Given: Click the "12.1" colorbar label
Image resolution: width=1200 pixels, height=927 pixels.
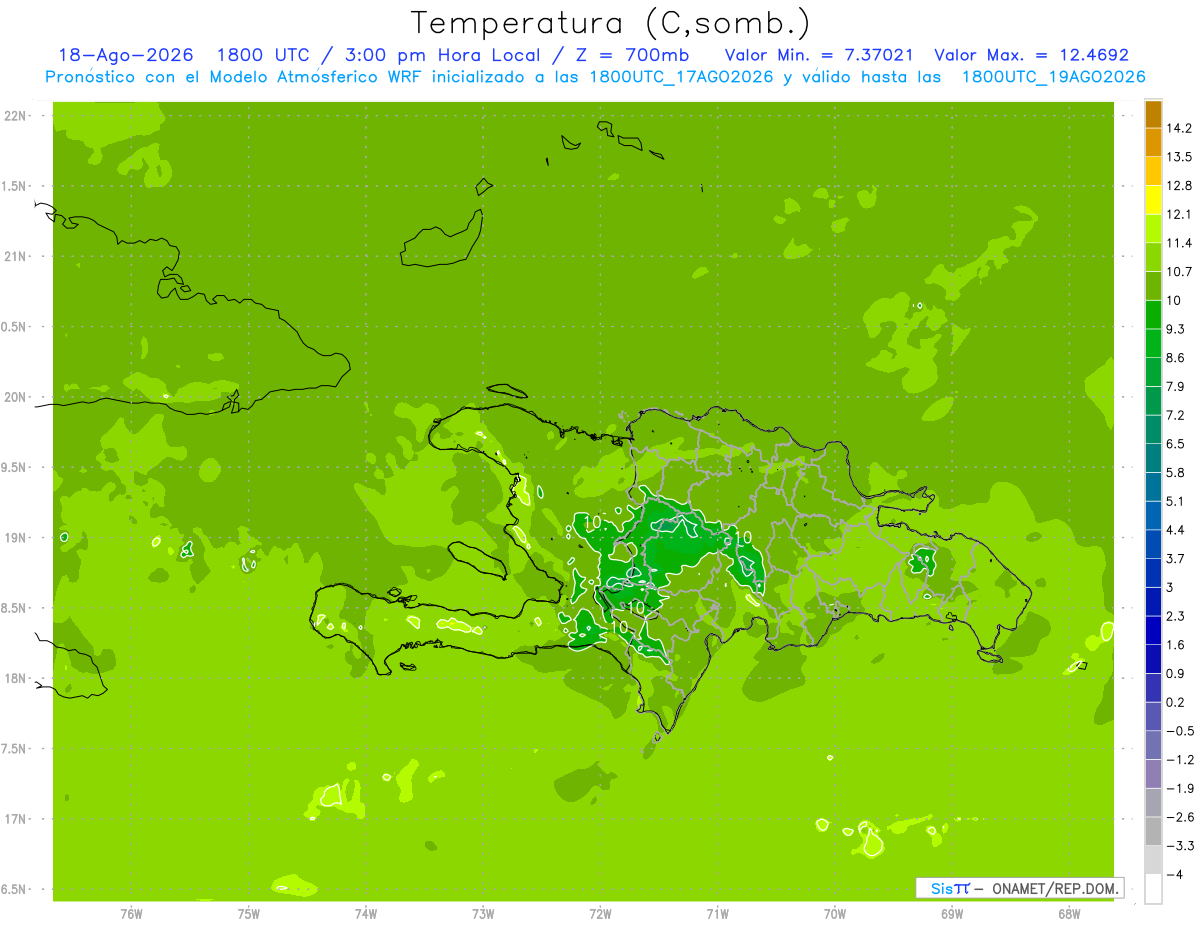Looking at the screenshot, I should 1180,214.
